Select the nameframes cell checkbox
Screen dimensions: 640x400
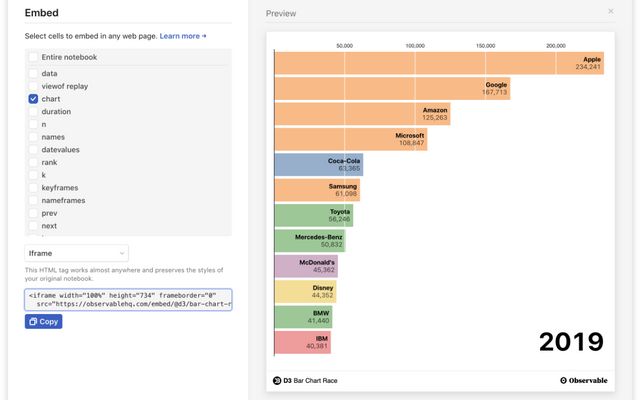pyautogui.click(x=33, y=200)
